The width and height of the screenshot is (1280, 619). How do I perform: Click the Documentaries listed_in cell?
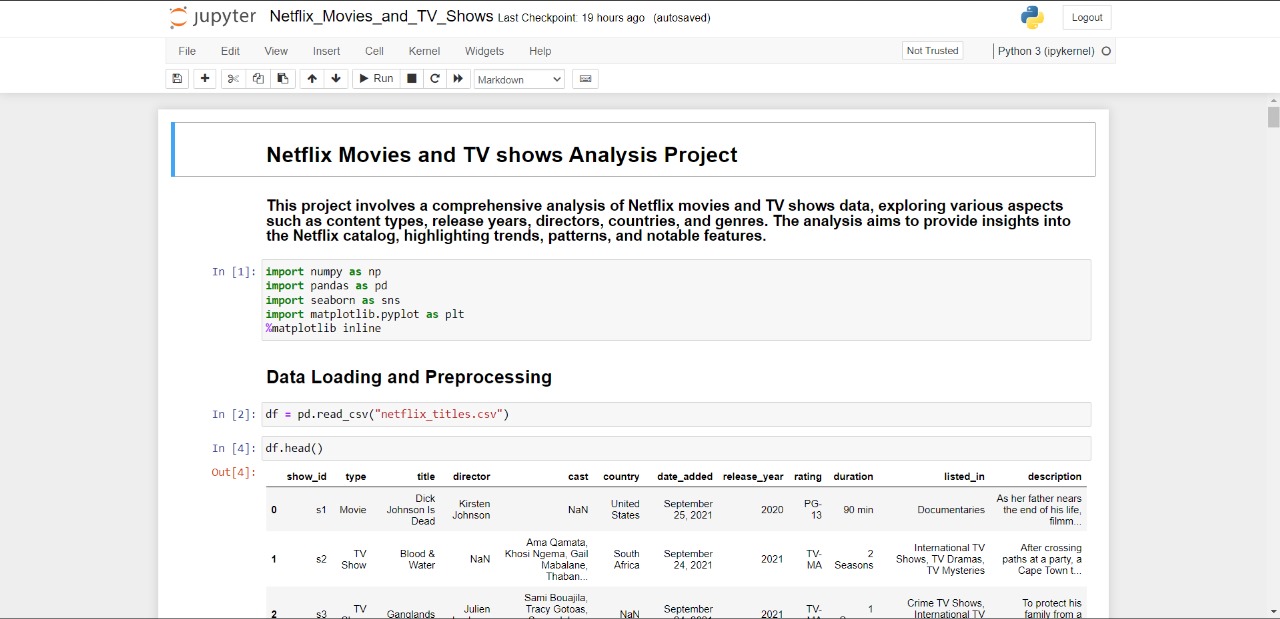pyautogui.click(x=951, y=510)
